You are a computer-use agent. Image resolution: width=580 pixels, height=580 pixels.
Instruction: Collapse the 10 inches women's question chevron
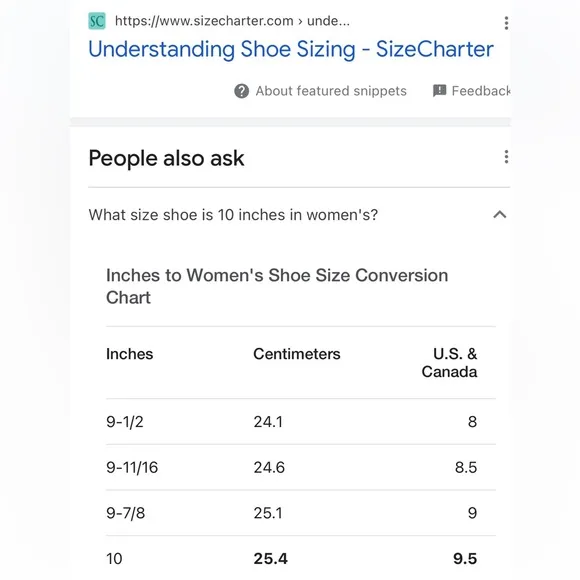coord(500,215)
